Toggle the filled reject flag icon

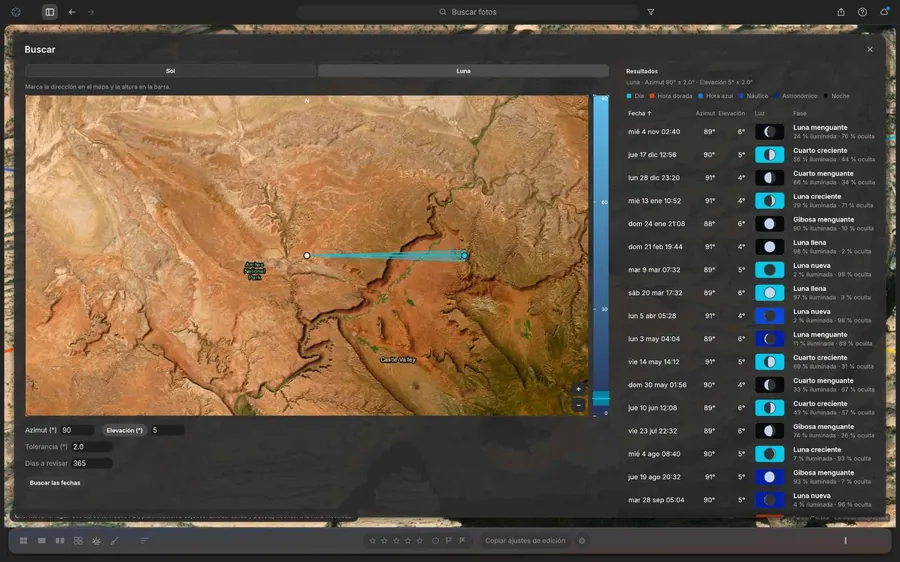tap(462, 541)
